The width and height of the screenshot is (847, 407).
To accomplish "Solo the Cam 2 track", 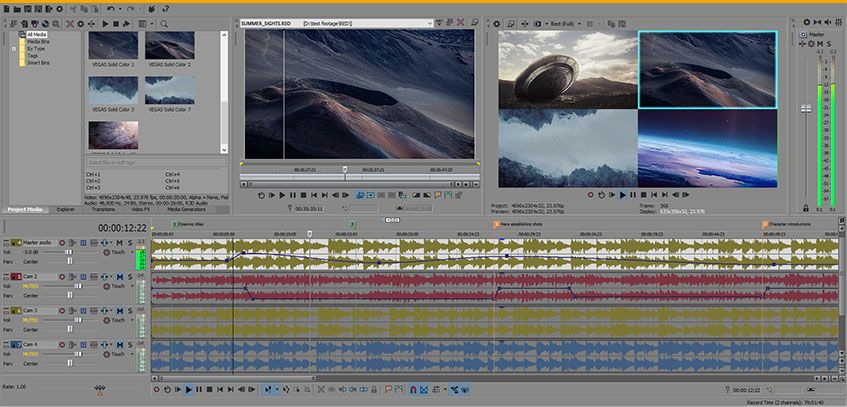I will coord(128,276).
